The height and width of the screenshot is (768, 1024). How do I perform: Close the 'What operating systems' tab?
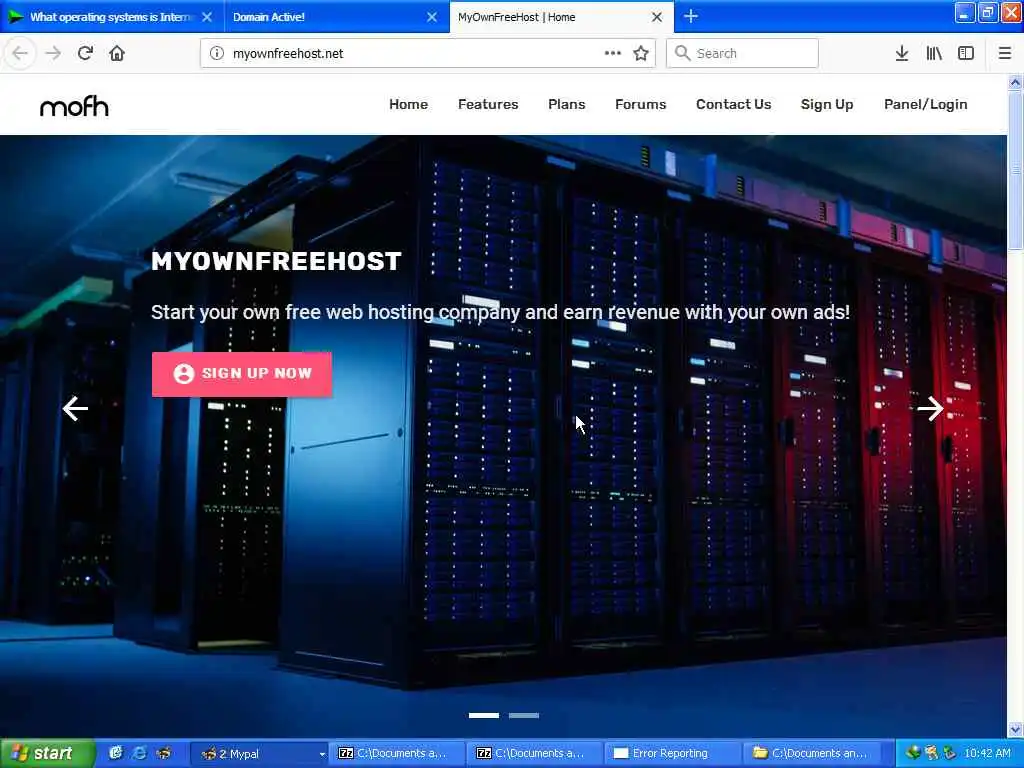(x=207, y=17)
